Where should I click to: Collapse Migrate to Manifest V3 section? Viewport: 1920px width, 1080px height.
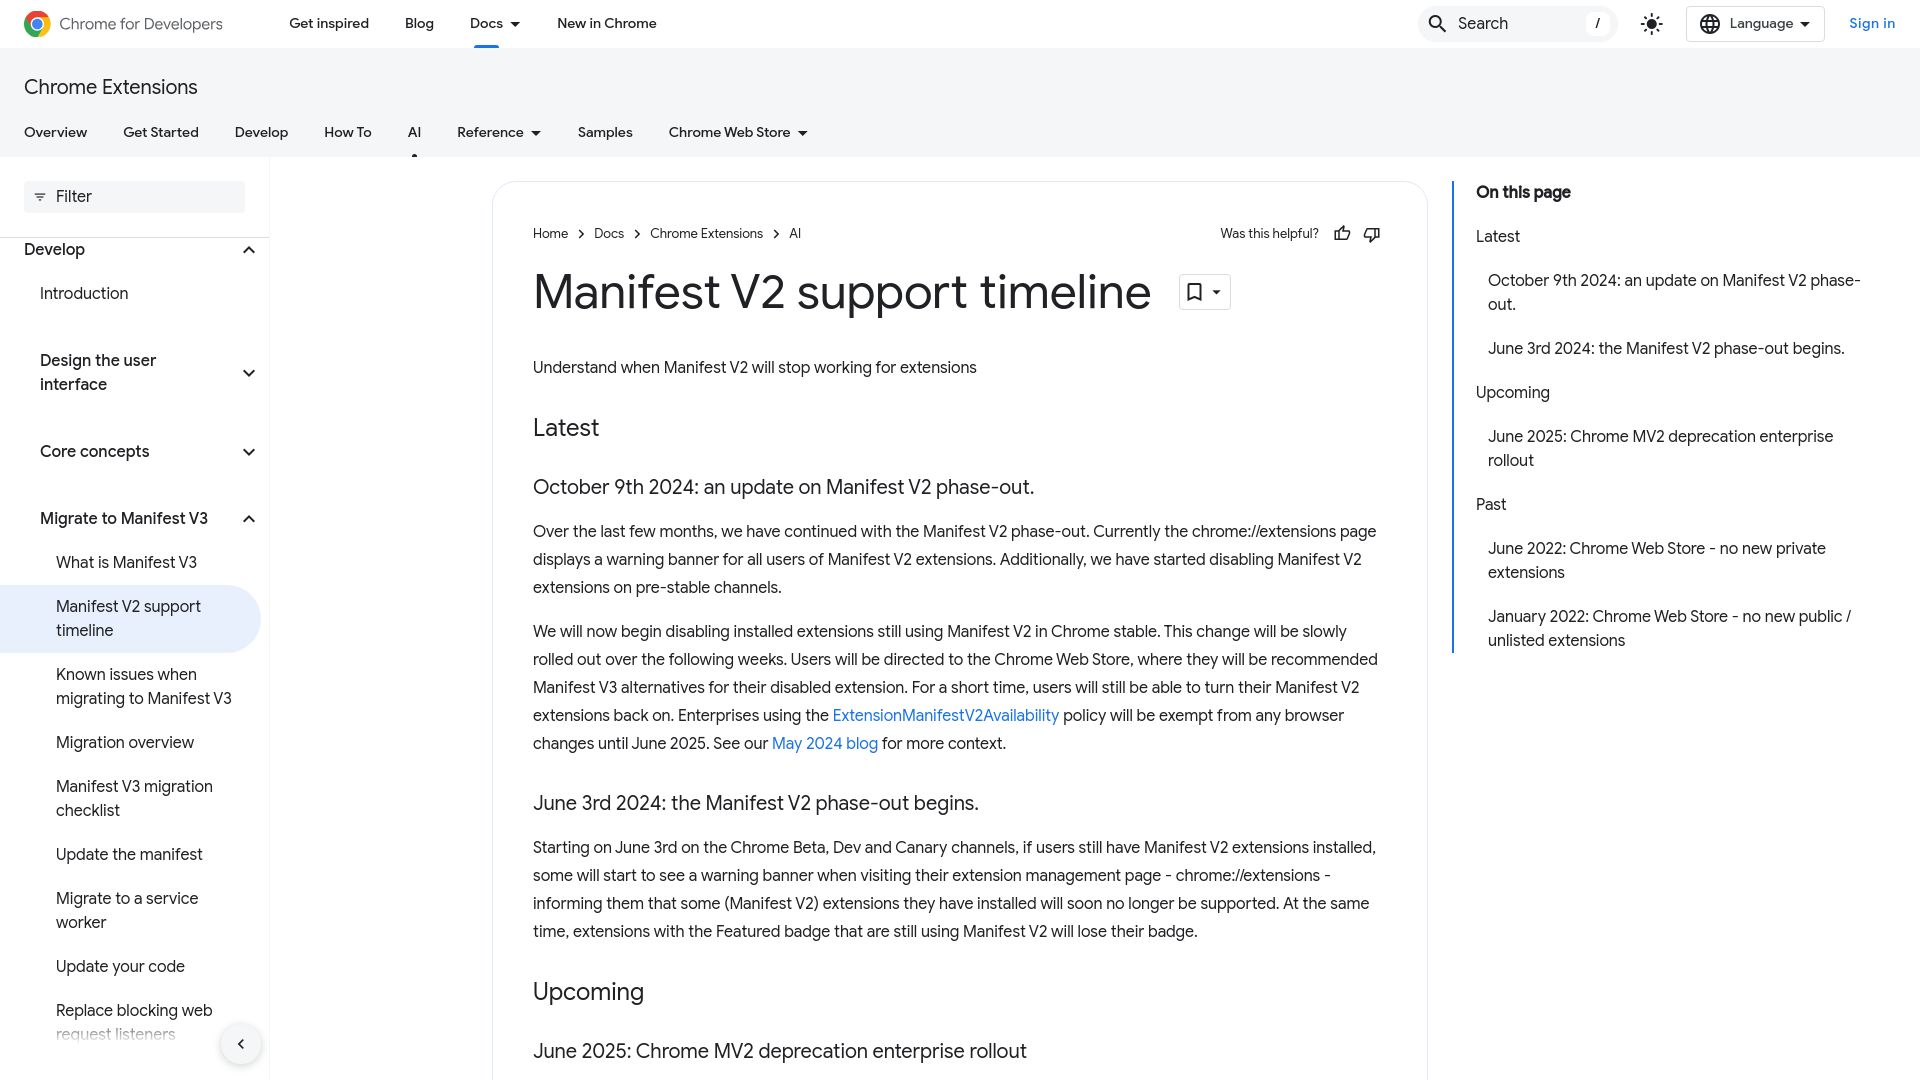tap(249, 519)
